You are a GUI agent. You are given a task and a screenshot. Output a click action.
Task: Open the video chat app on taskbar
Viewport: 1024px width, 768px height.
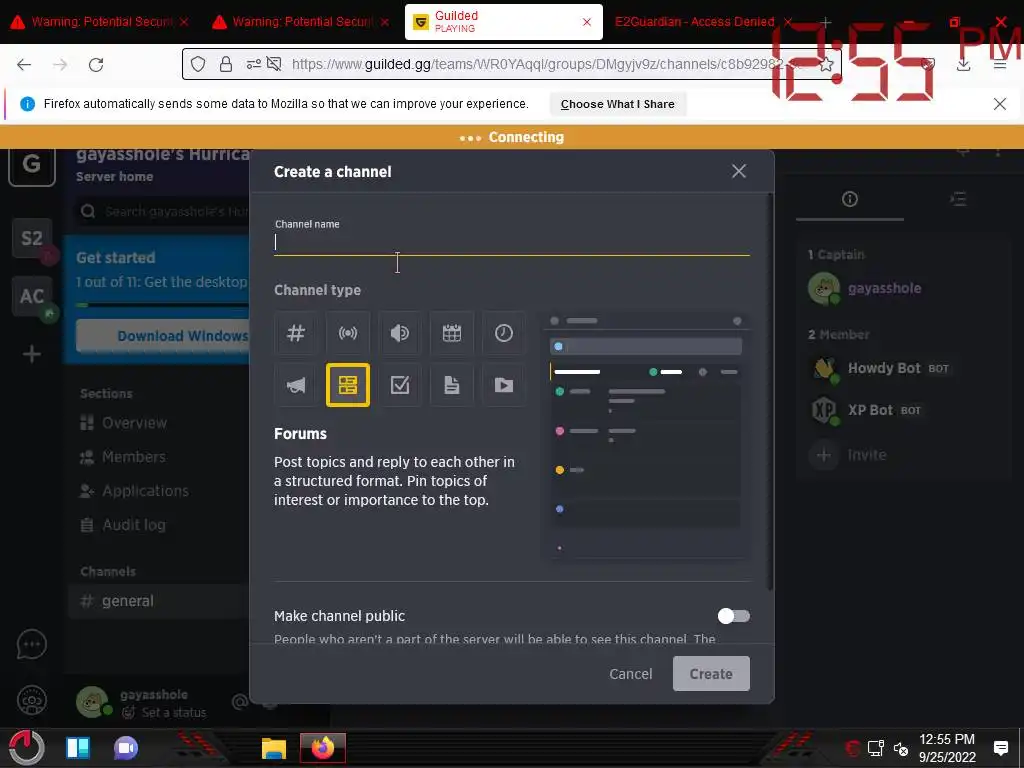pyautogui.click(x=126, y=748)
